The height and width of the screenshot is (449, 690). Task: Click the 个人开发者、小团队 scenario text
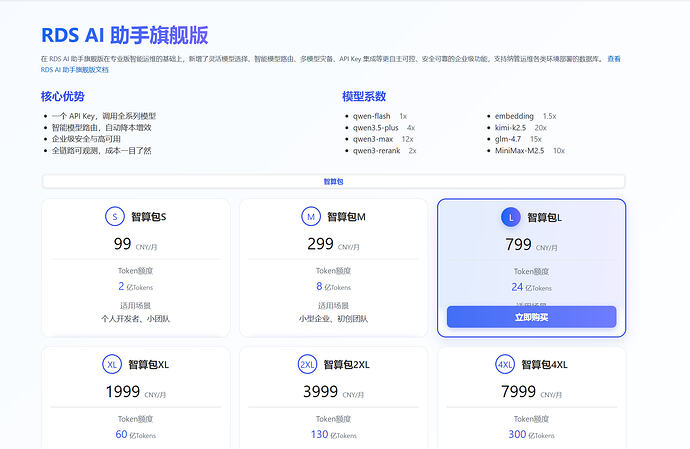point(136,318)
